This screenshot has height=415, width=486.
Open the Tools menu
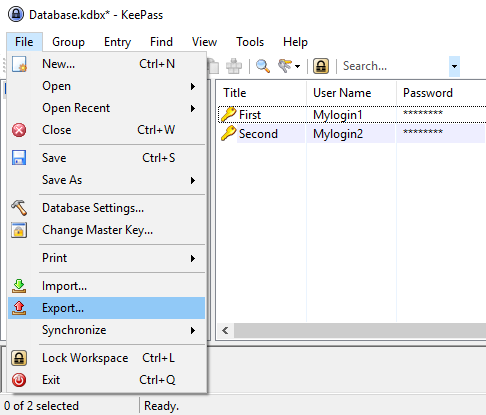pyautogui.click(x=250, y=42)
